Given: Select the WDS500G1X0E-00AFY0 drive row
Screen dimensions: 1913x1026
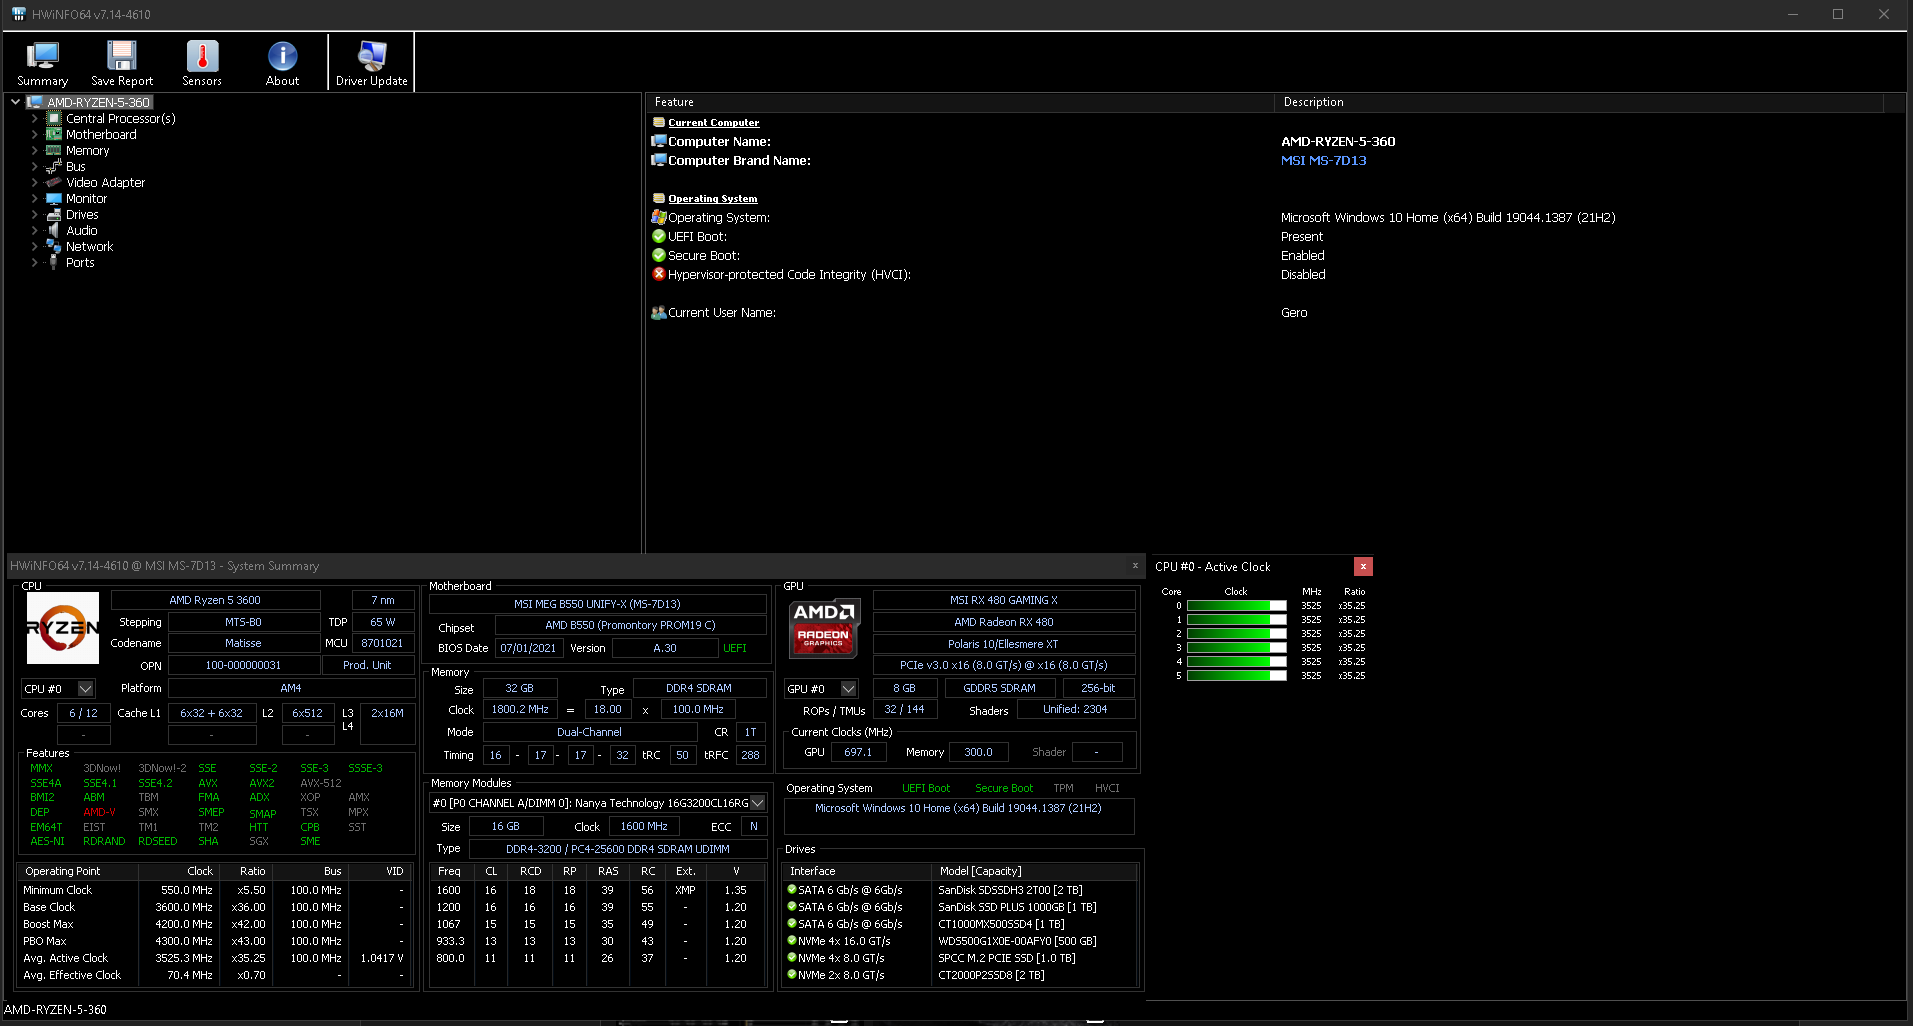Looking at the screenshot, I should 960,941.
